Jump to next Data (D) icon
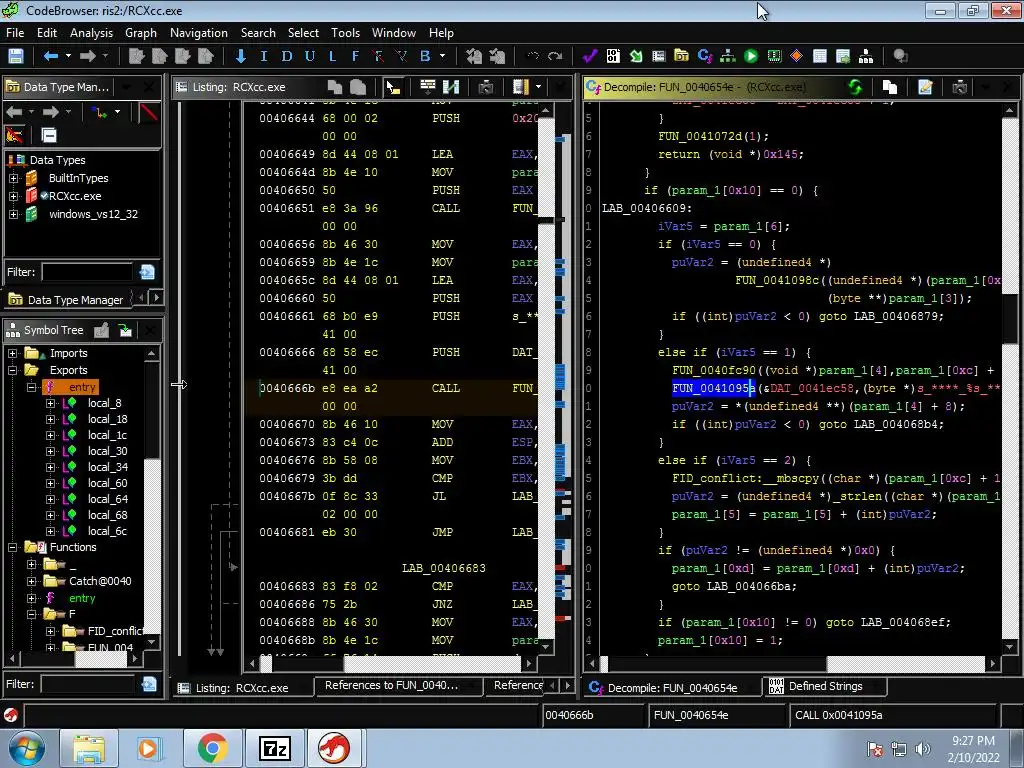Screen dimensions: 1024x768 [x=287, y=56]
